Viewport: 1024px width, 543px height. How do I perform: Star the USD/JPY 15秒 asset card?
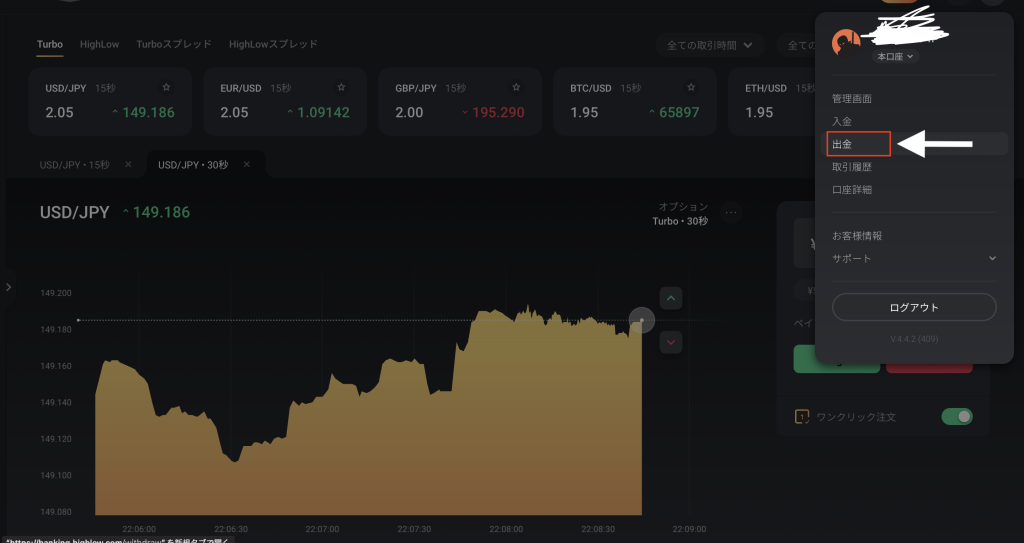[167, 88]
